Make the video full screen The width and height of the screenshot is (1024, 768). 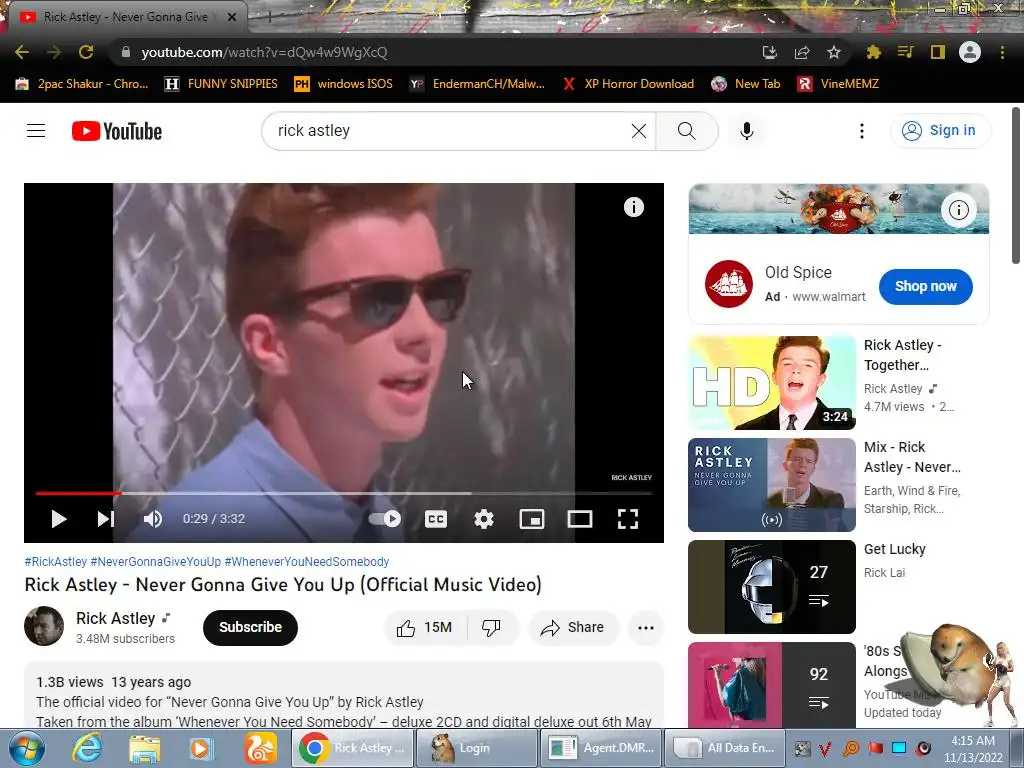(x=628, y=519)
